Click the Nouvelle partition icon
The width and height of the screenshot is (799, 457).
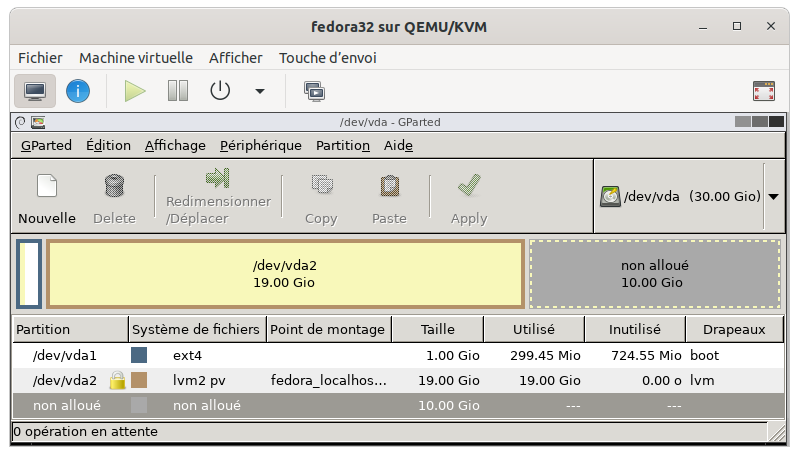pos(47,185)
